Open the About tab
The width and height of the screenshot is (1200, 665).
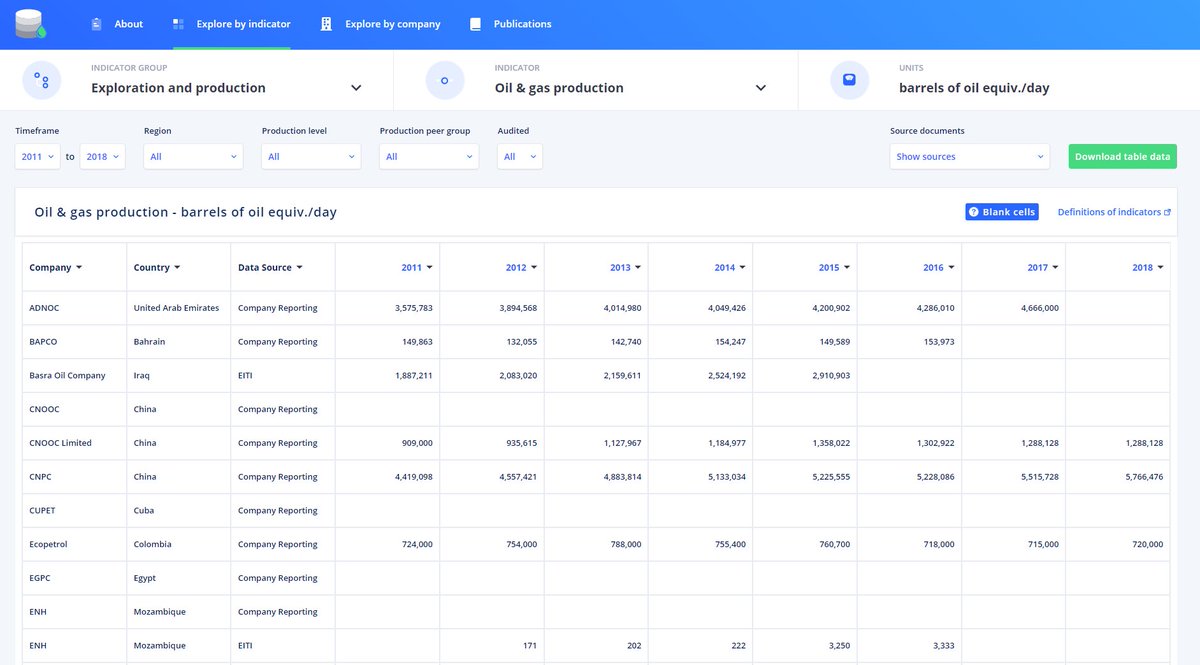(117, 24)
